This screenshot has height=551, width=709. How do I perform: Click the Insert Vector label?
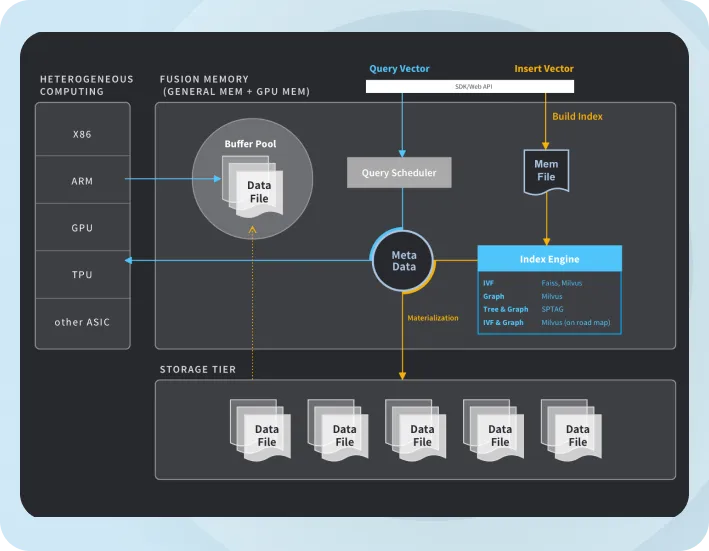click(x=544, y=69)
